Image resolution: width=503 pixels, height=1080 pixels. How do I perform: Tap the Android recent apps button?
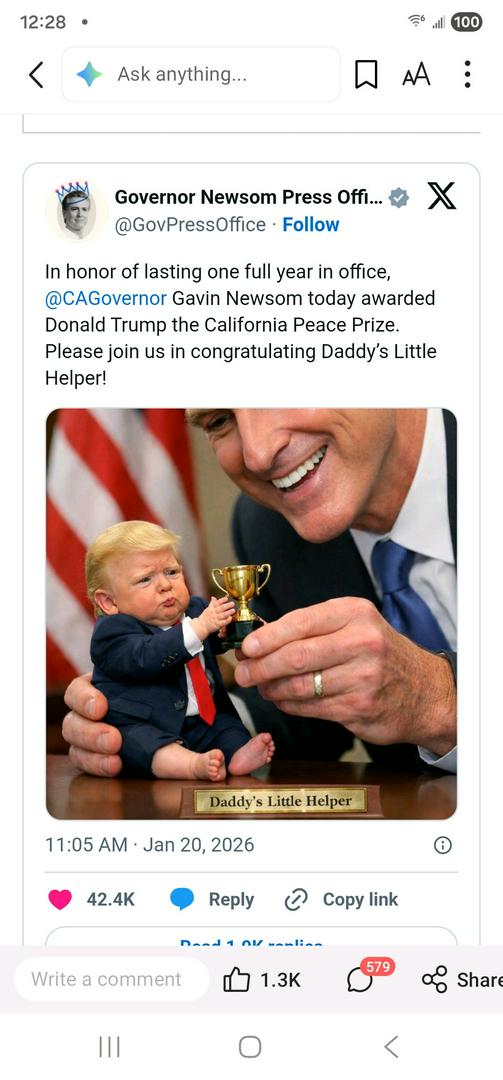coord(110,1047)
